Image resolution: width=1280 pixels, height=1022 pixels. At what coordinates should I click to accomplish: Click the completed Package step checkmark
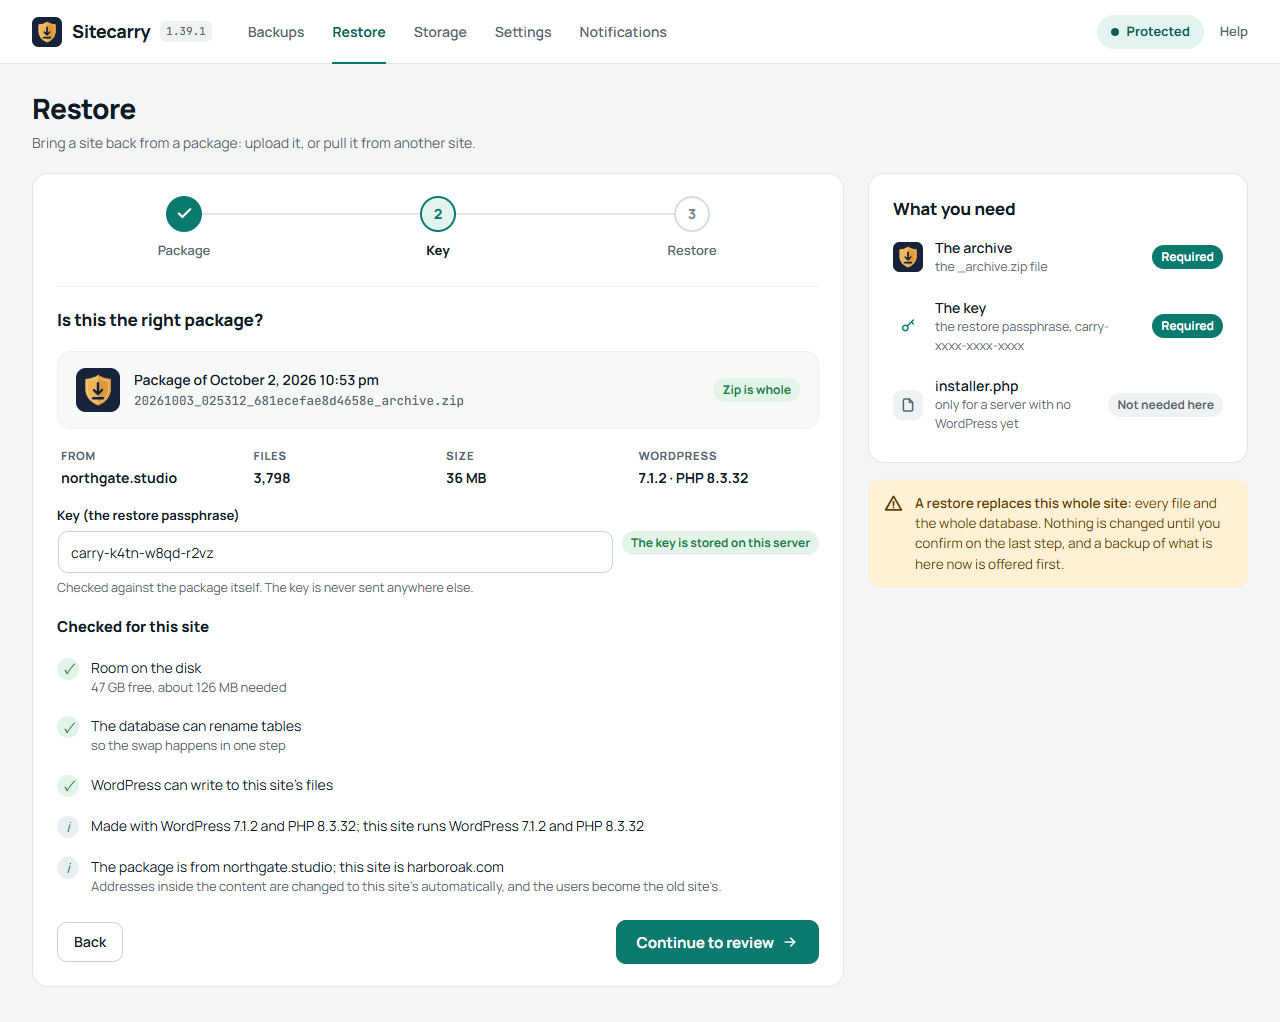click(184, 214)
